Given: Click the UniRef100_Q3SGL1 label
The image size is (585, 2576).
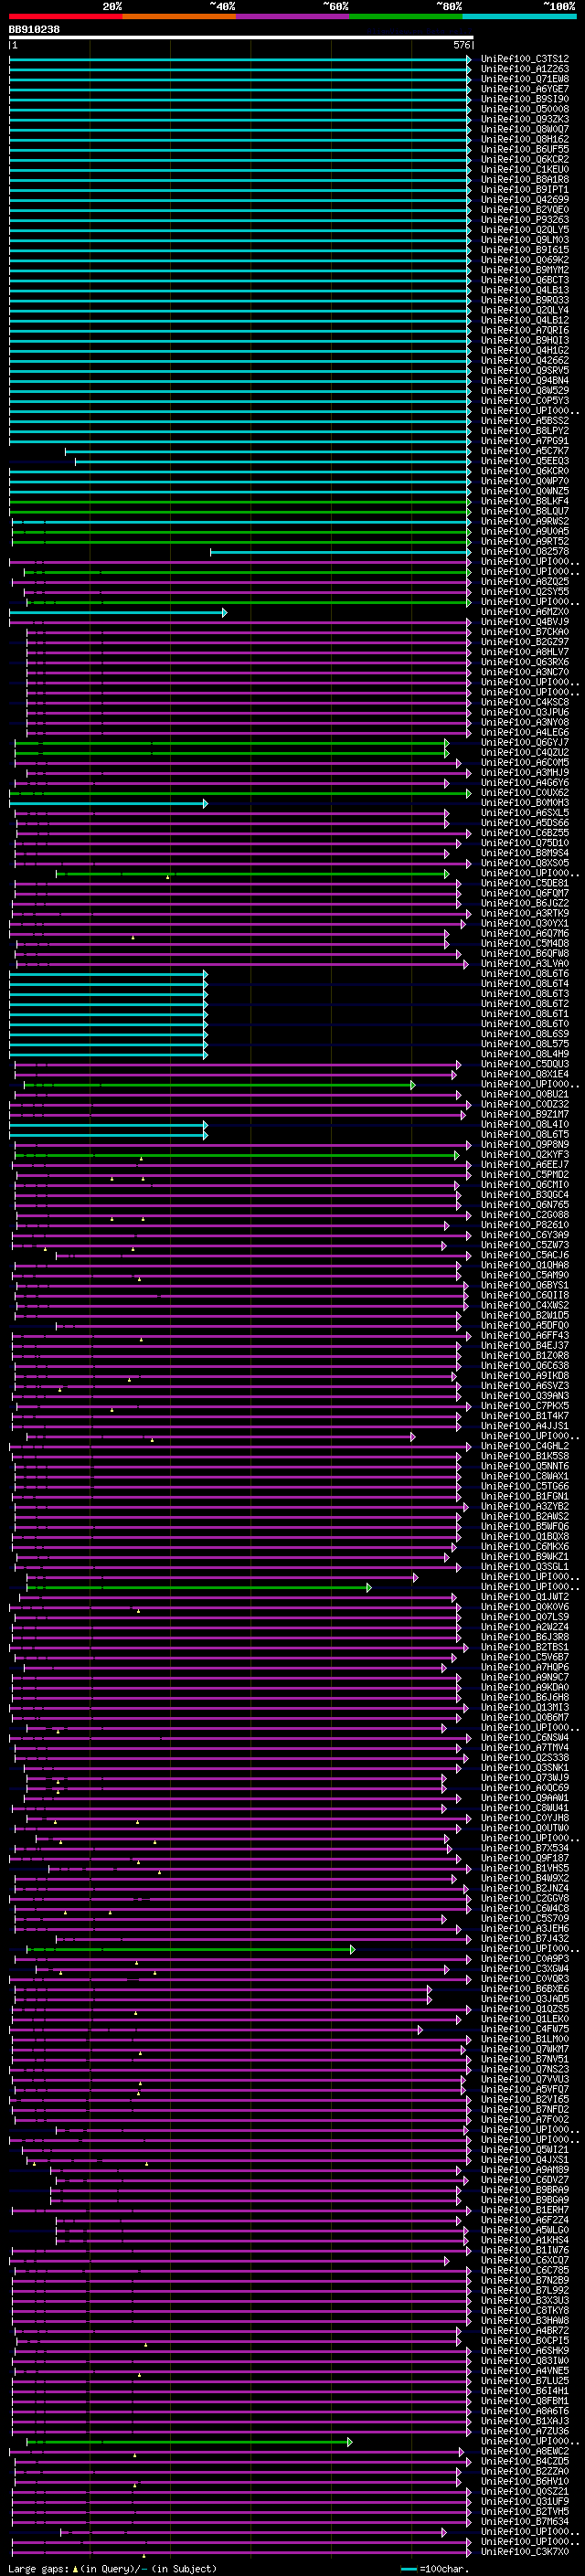Looking at the screenshot, I should tap(525, 1567).
